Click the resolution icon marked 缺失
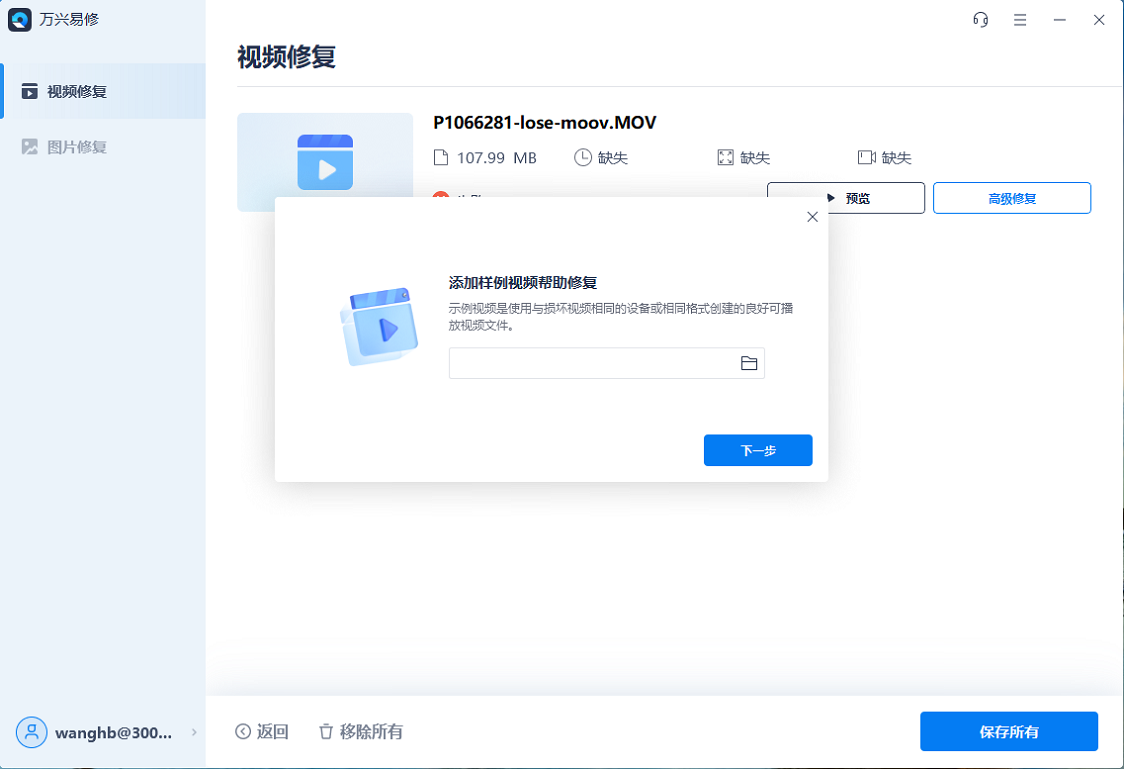 point(725,156)
